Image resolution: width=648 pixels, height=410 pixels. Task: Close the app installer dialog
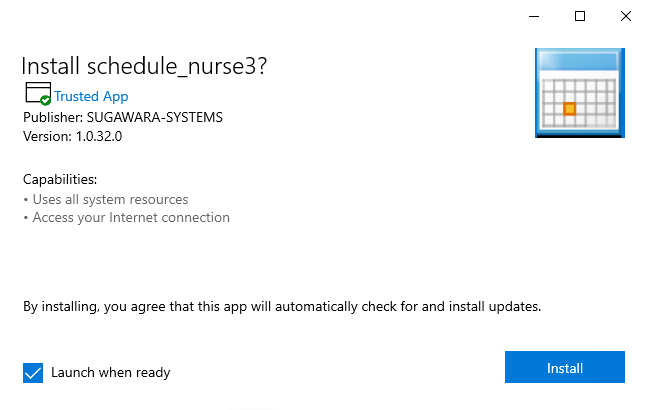(626, 17)
